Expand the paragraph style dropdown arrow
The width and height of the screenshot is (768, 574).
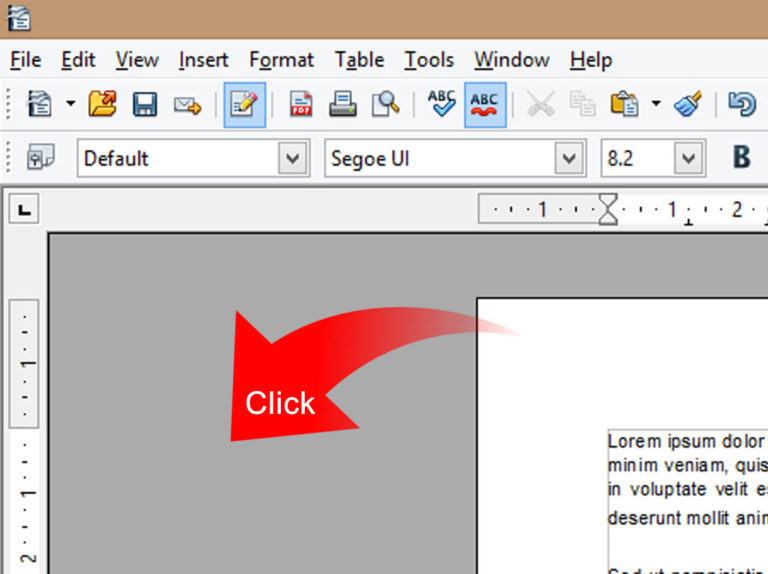click(x=293, y=158)
